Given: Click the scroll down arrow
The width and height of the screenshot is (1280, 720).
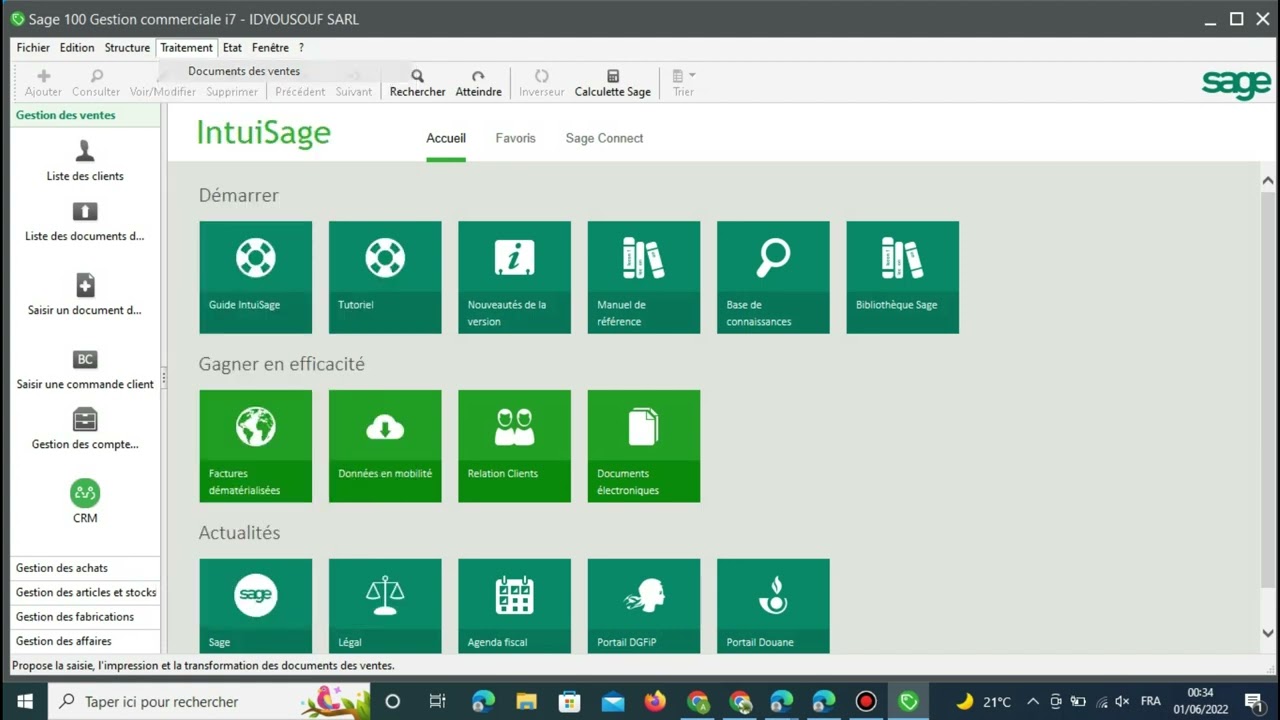Looking at the screenshot, I should click(1268, 633).
